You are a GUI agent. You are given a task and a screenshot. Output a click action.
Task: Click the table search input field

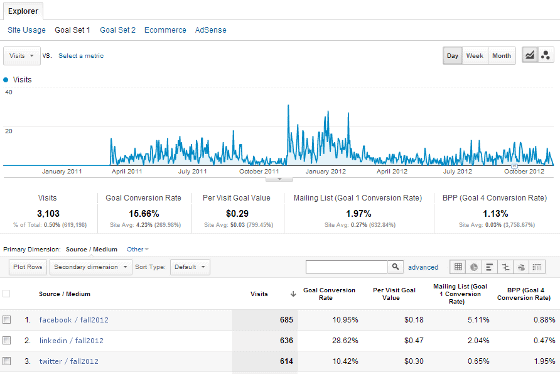(x=347, y=267)
